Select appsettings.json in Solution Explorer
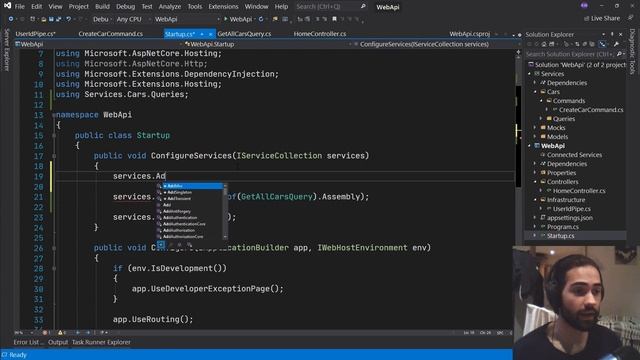 point(569,218)
